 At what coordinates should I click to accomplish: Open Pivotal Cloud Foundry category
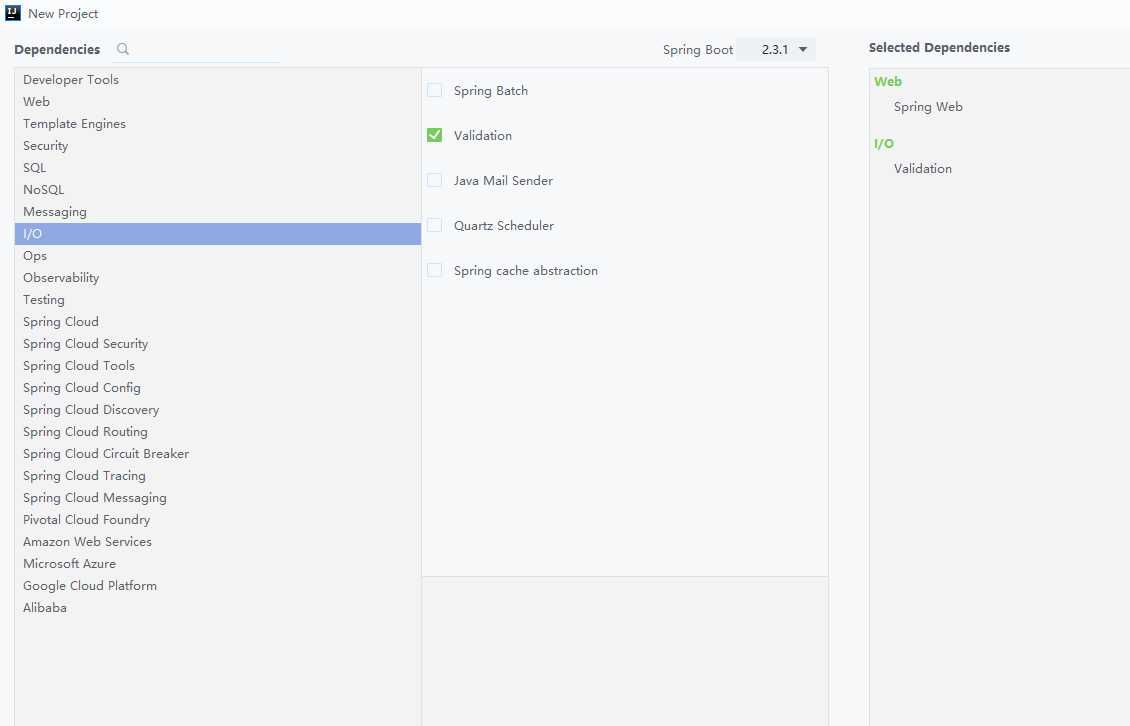218,519
